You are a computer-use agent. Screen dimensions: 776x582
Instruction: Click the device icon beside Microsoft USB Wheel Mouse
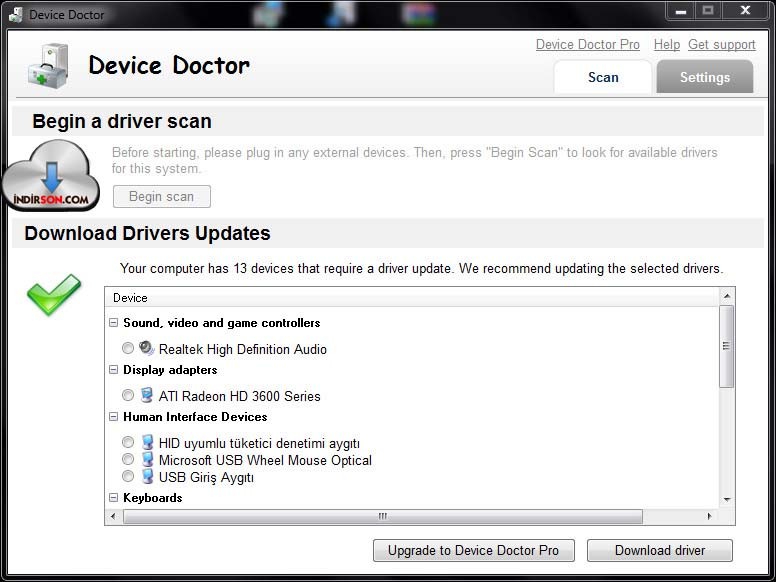(147, 459)
